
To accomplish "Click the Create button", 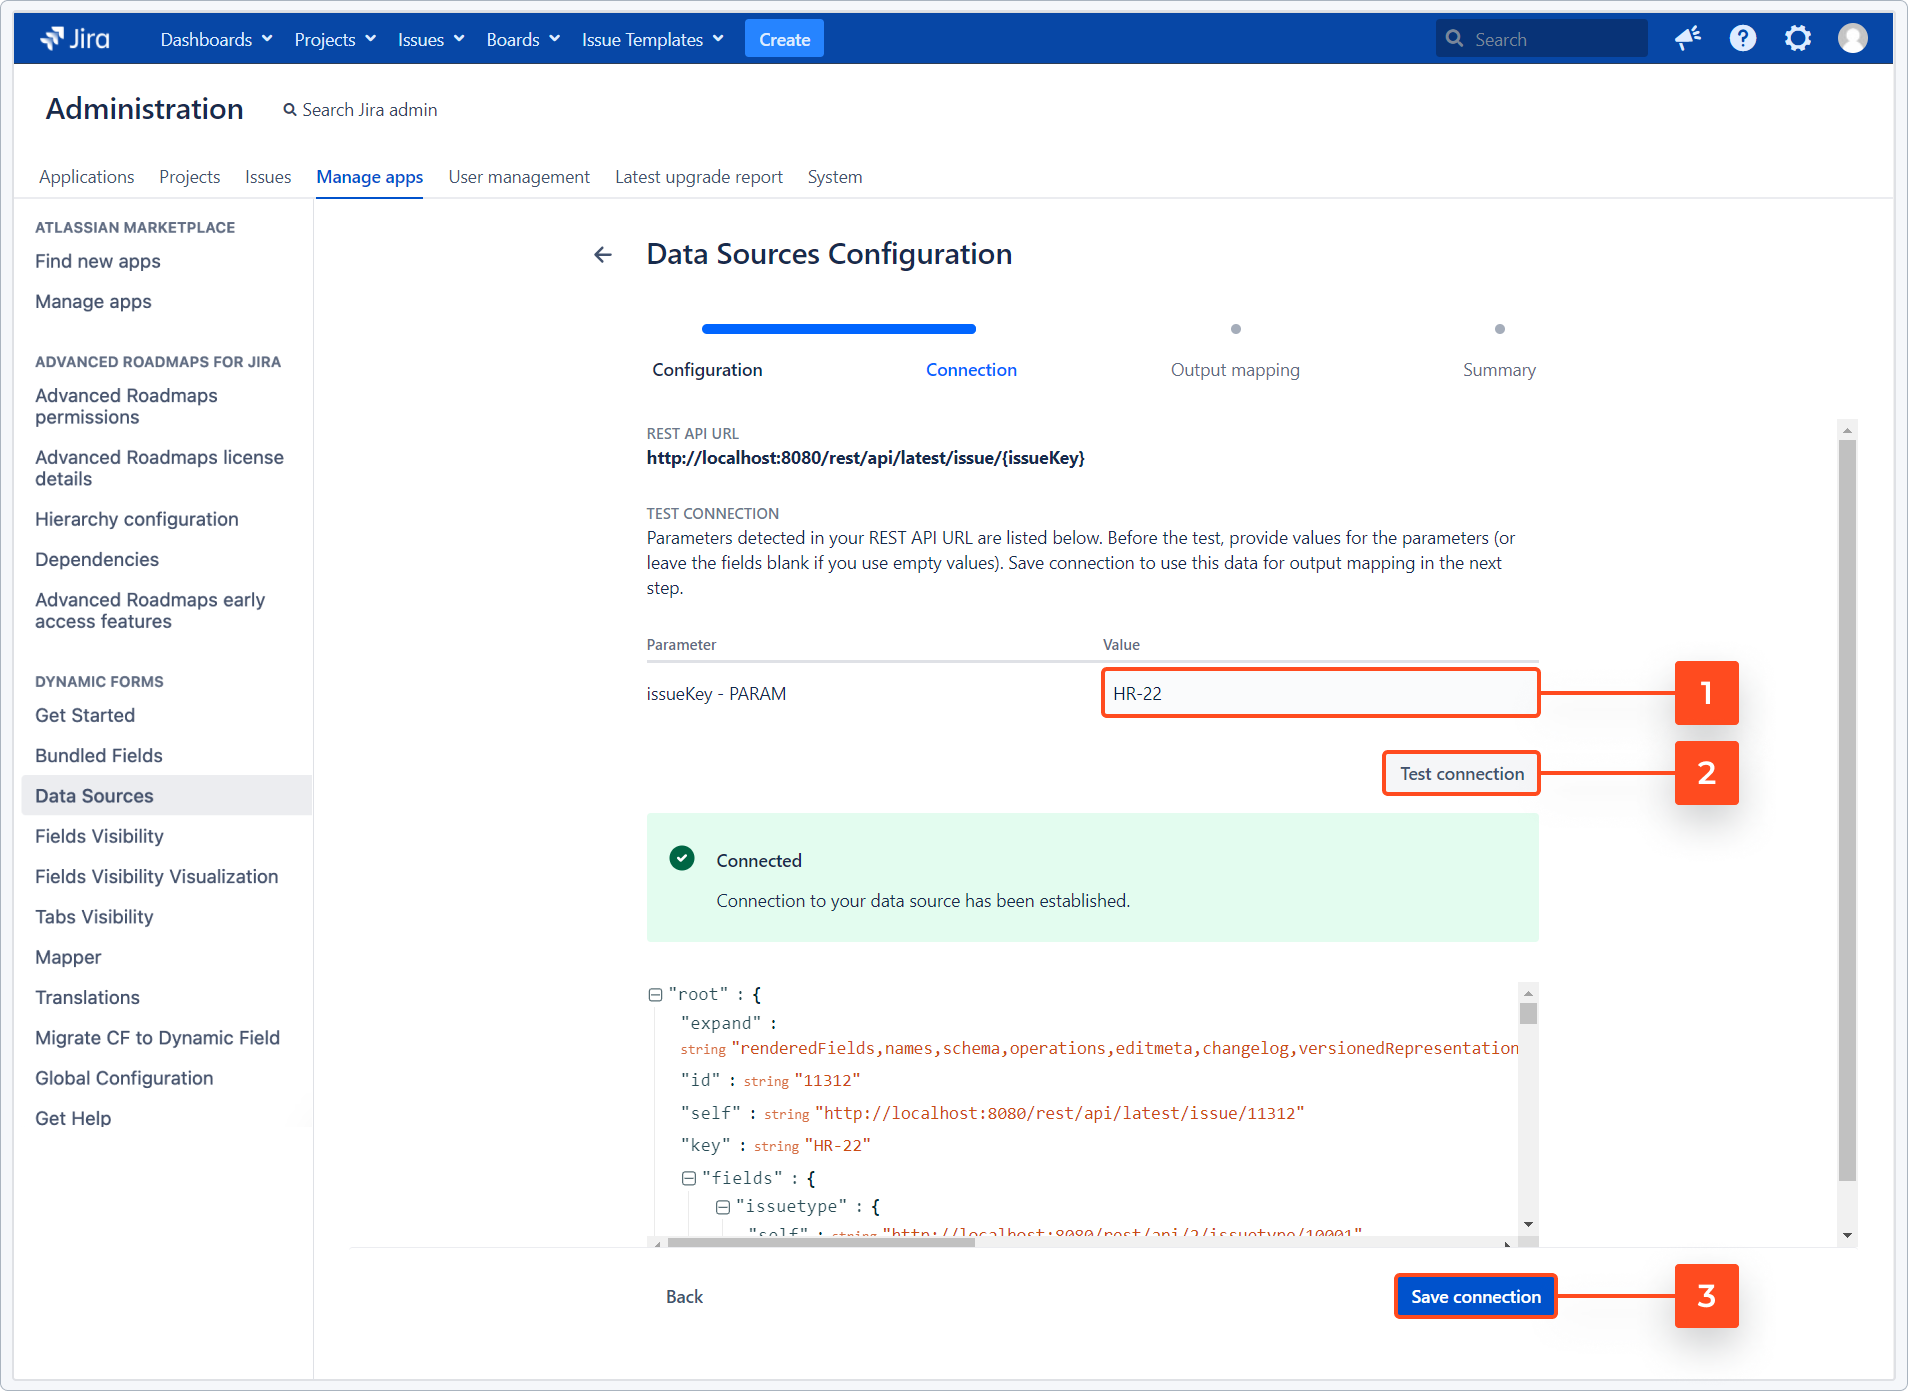I will pyautogui.click(x=784, y=39).
